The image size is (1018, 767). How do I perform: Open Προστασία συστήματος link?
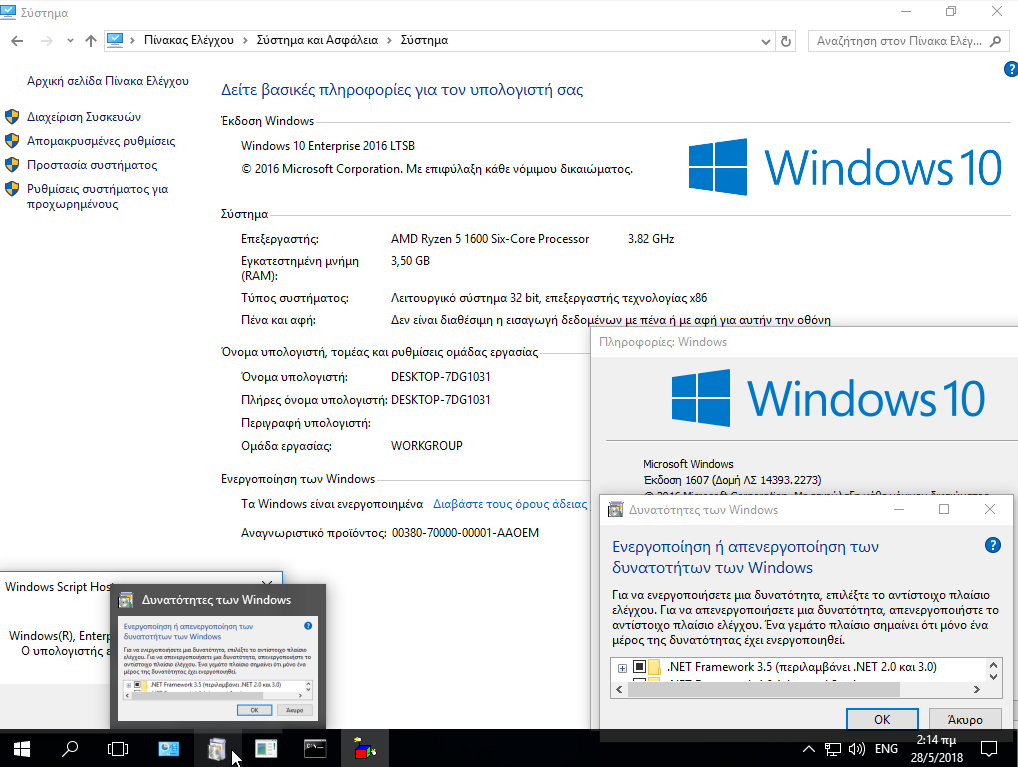click(92, 165)
